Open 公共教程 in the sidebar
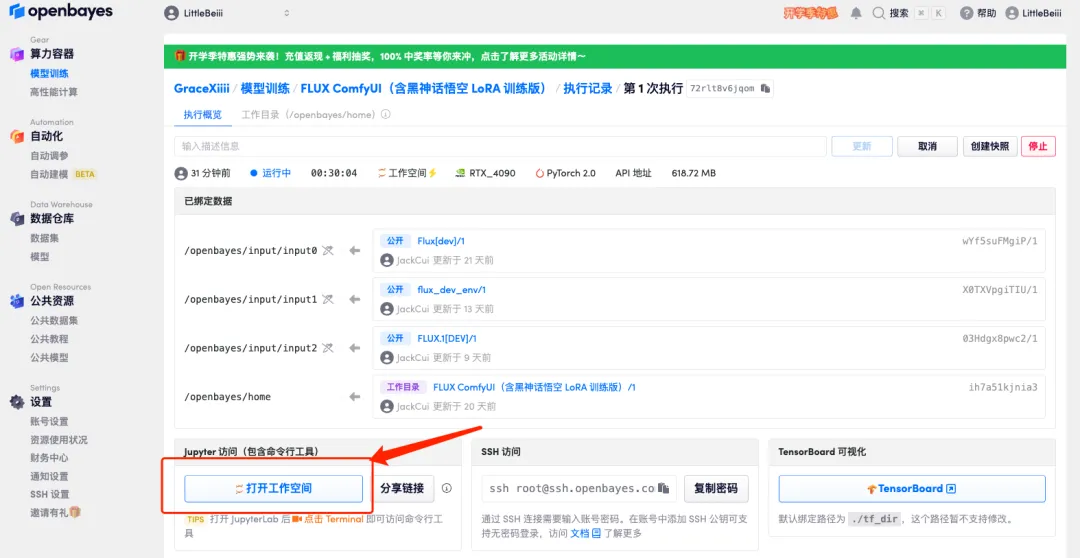 [x=49, y=339]
